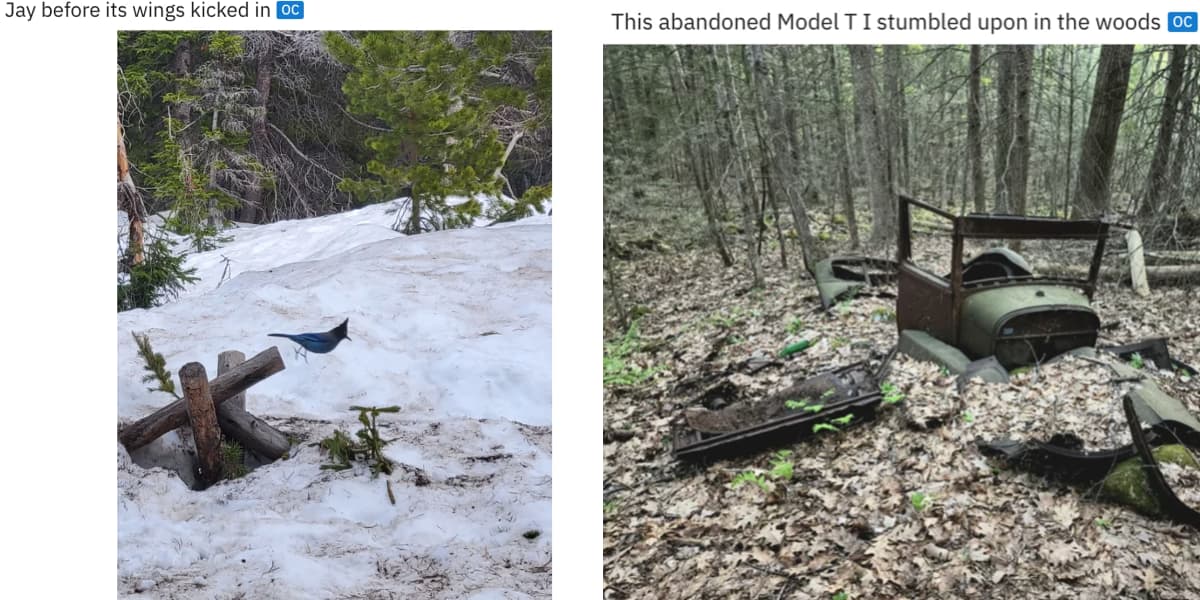Image resolution: width=1200 pixels, height=600 pixels.
Task: Open the snowy Steller's jay photo
Action: point(334,314)
